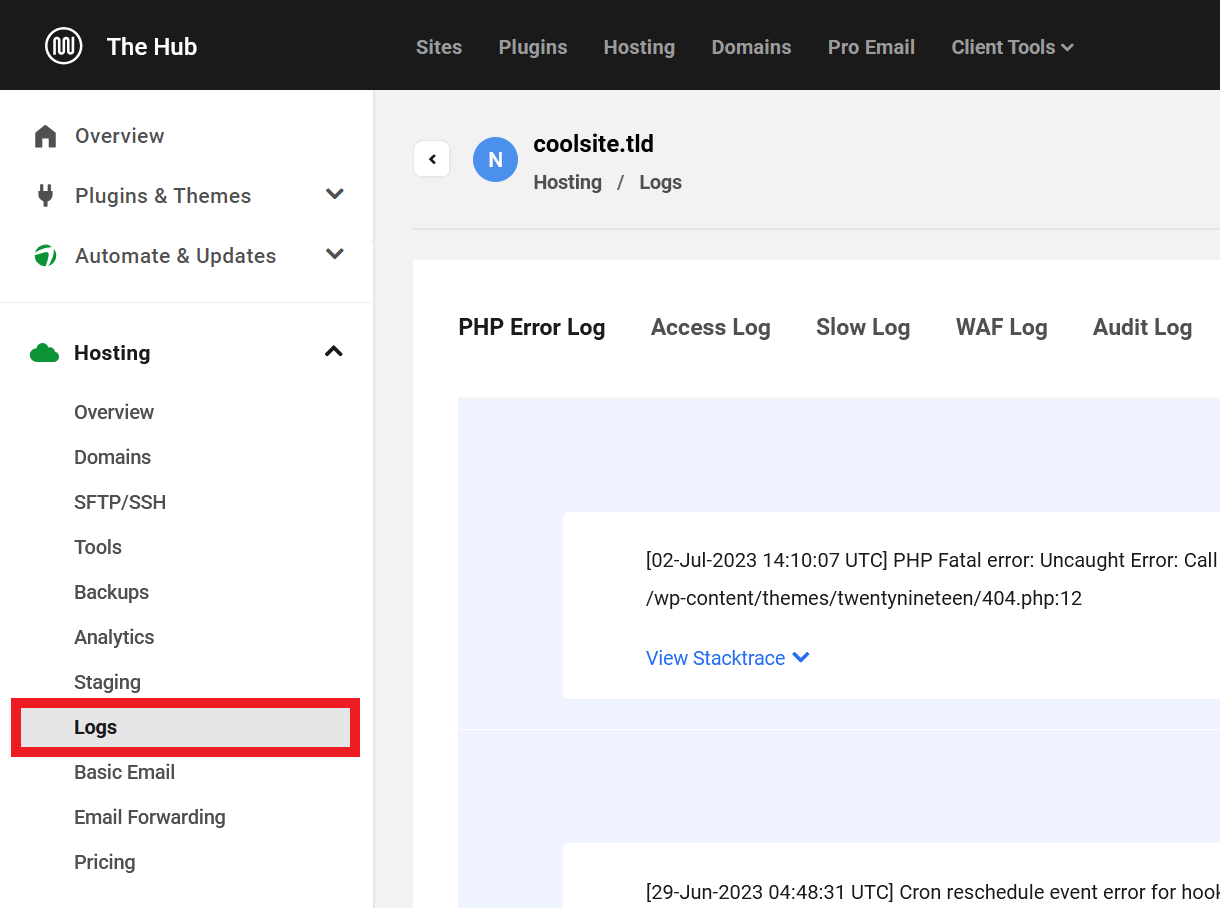The width and height of the screenshot is (1220, 908).
Task: Click the green Hosting cloud icon
Action: click(44, 353)
